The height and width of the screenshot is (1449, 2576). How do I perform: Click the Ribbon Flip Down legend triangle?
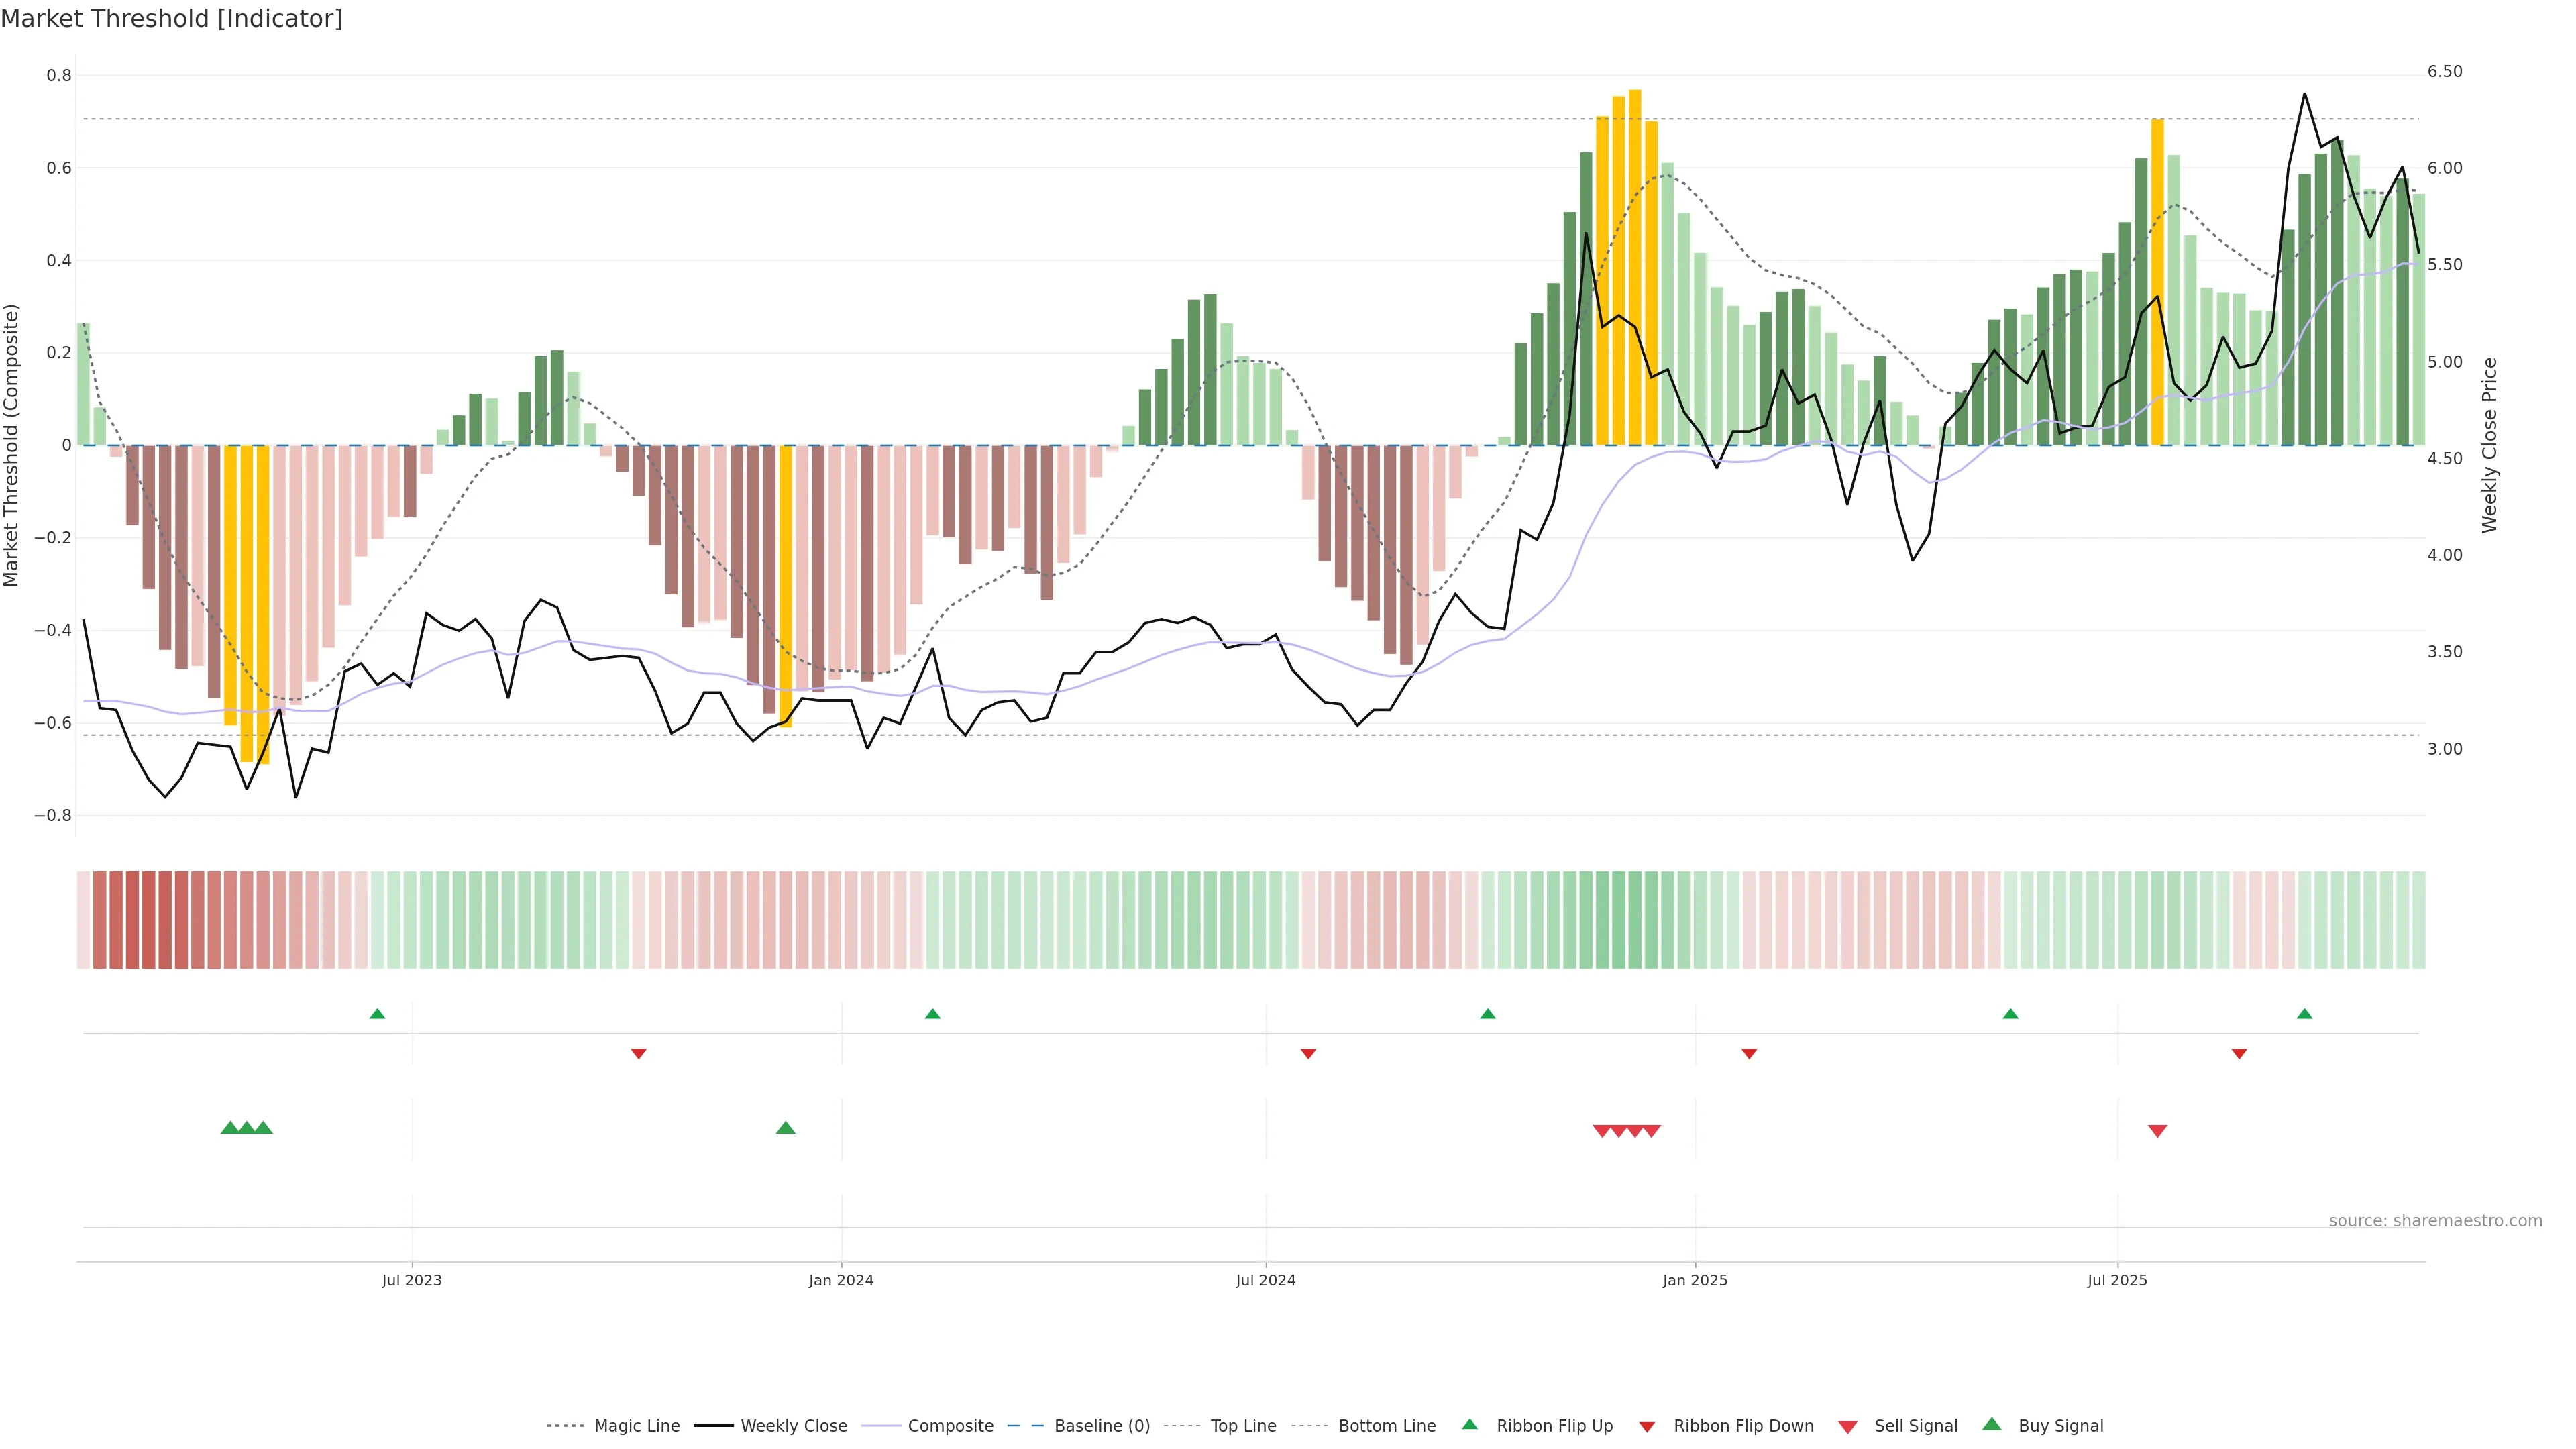point(1647,1427)
